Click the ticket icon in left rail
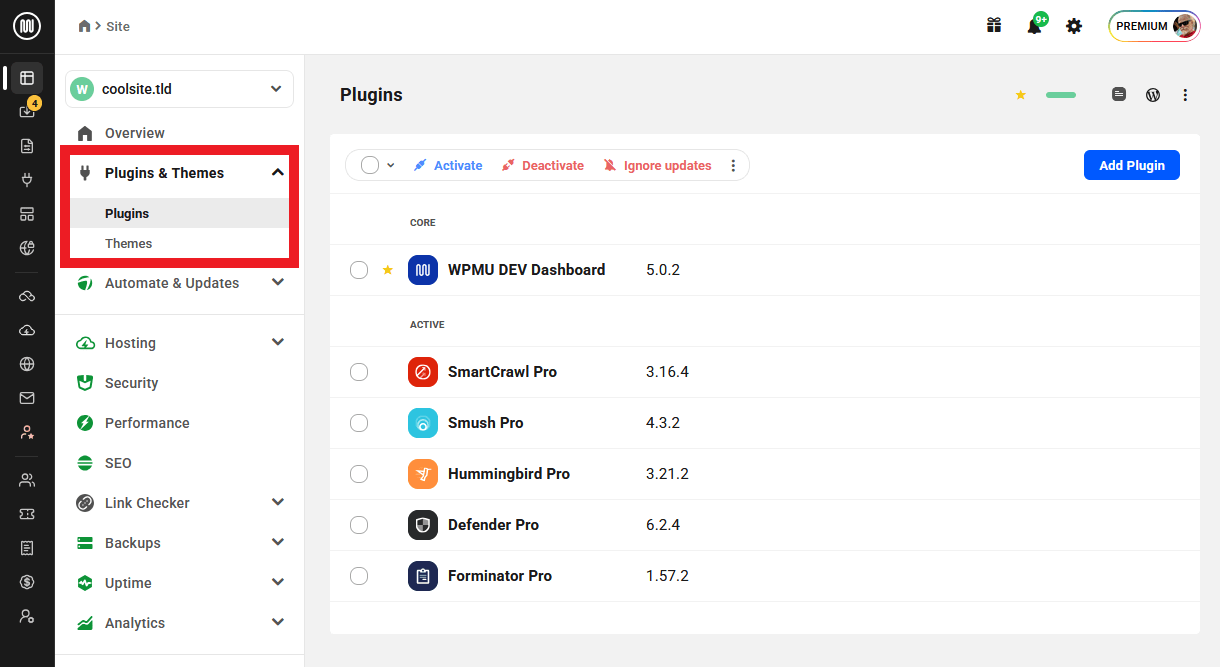 tap(27, 514)
